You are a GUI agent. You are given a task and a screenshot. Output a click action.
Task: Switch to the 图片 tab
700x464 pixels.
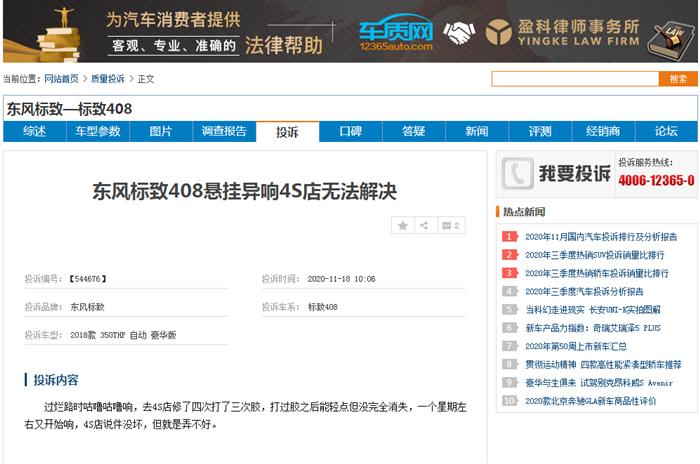coord(161,131)
